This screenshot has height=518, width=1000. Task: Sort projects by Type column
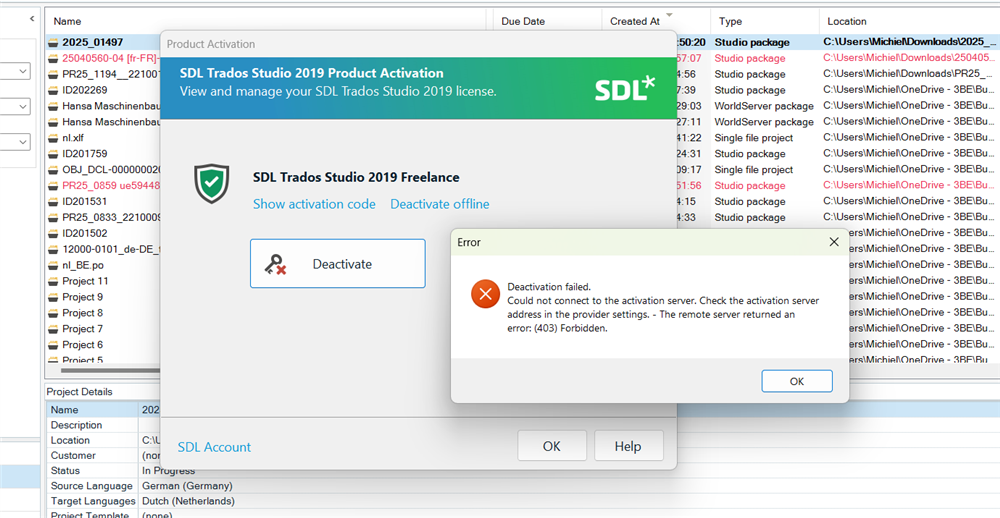click(x=730, y=21)
